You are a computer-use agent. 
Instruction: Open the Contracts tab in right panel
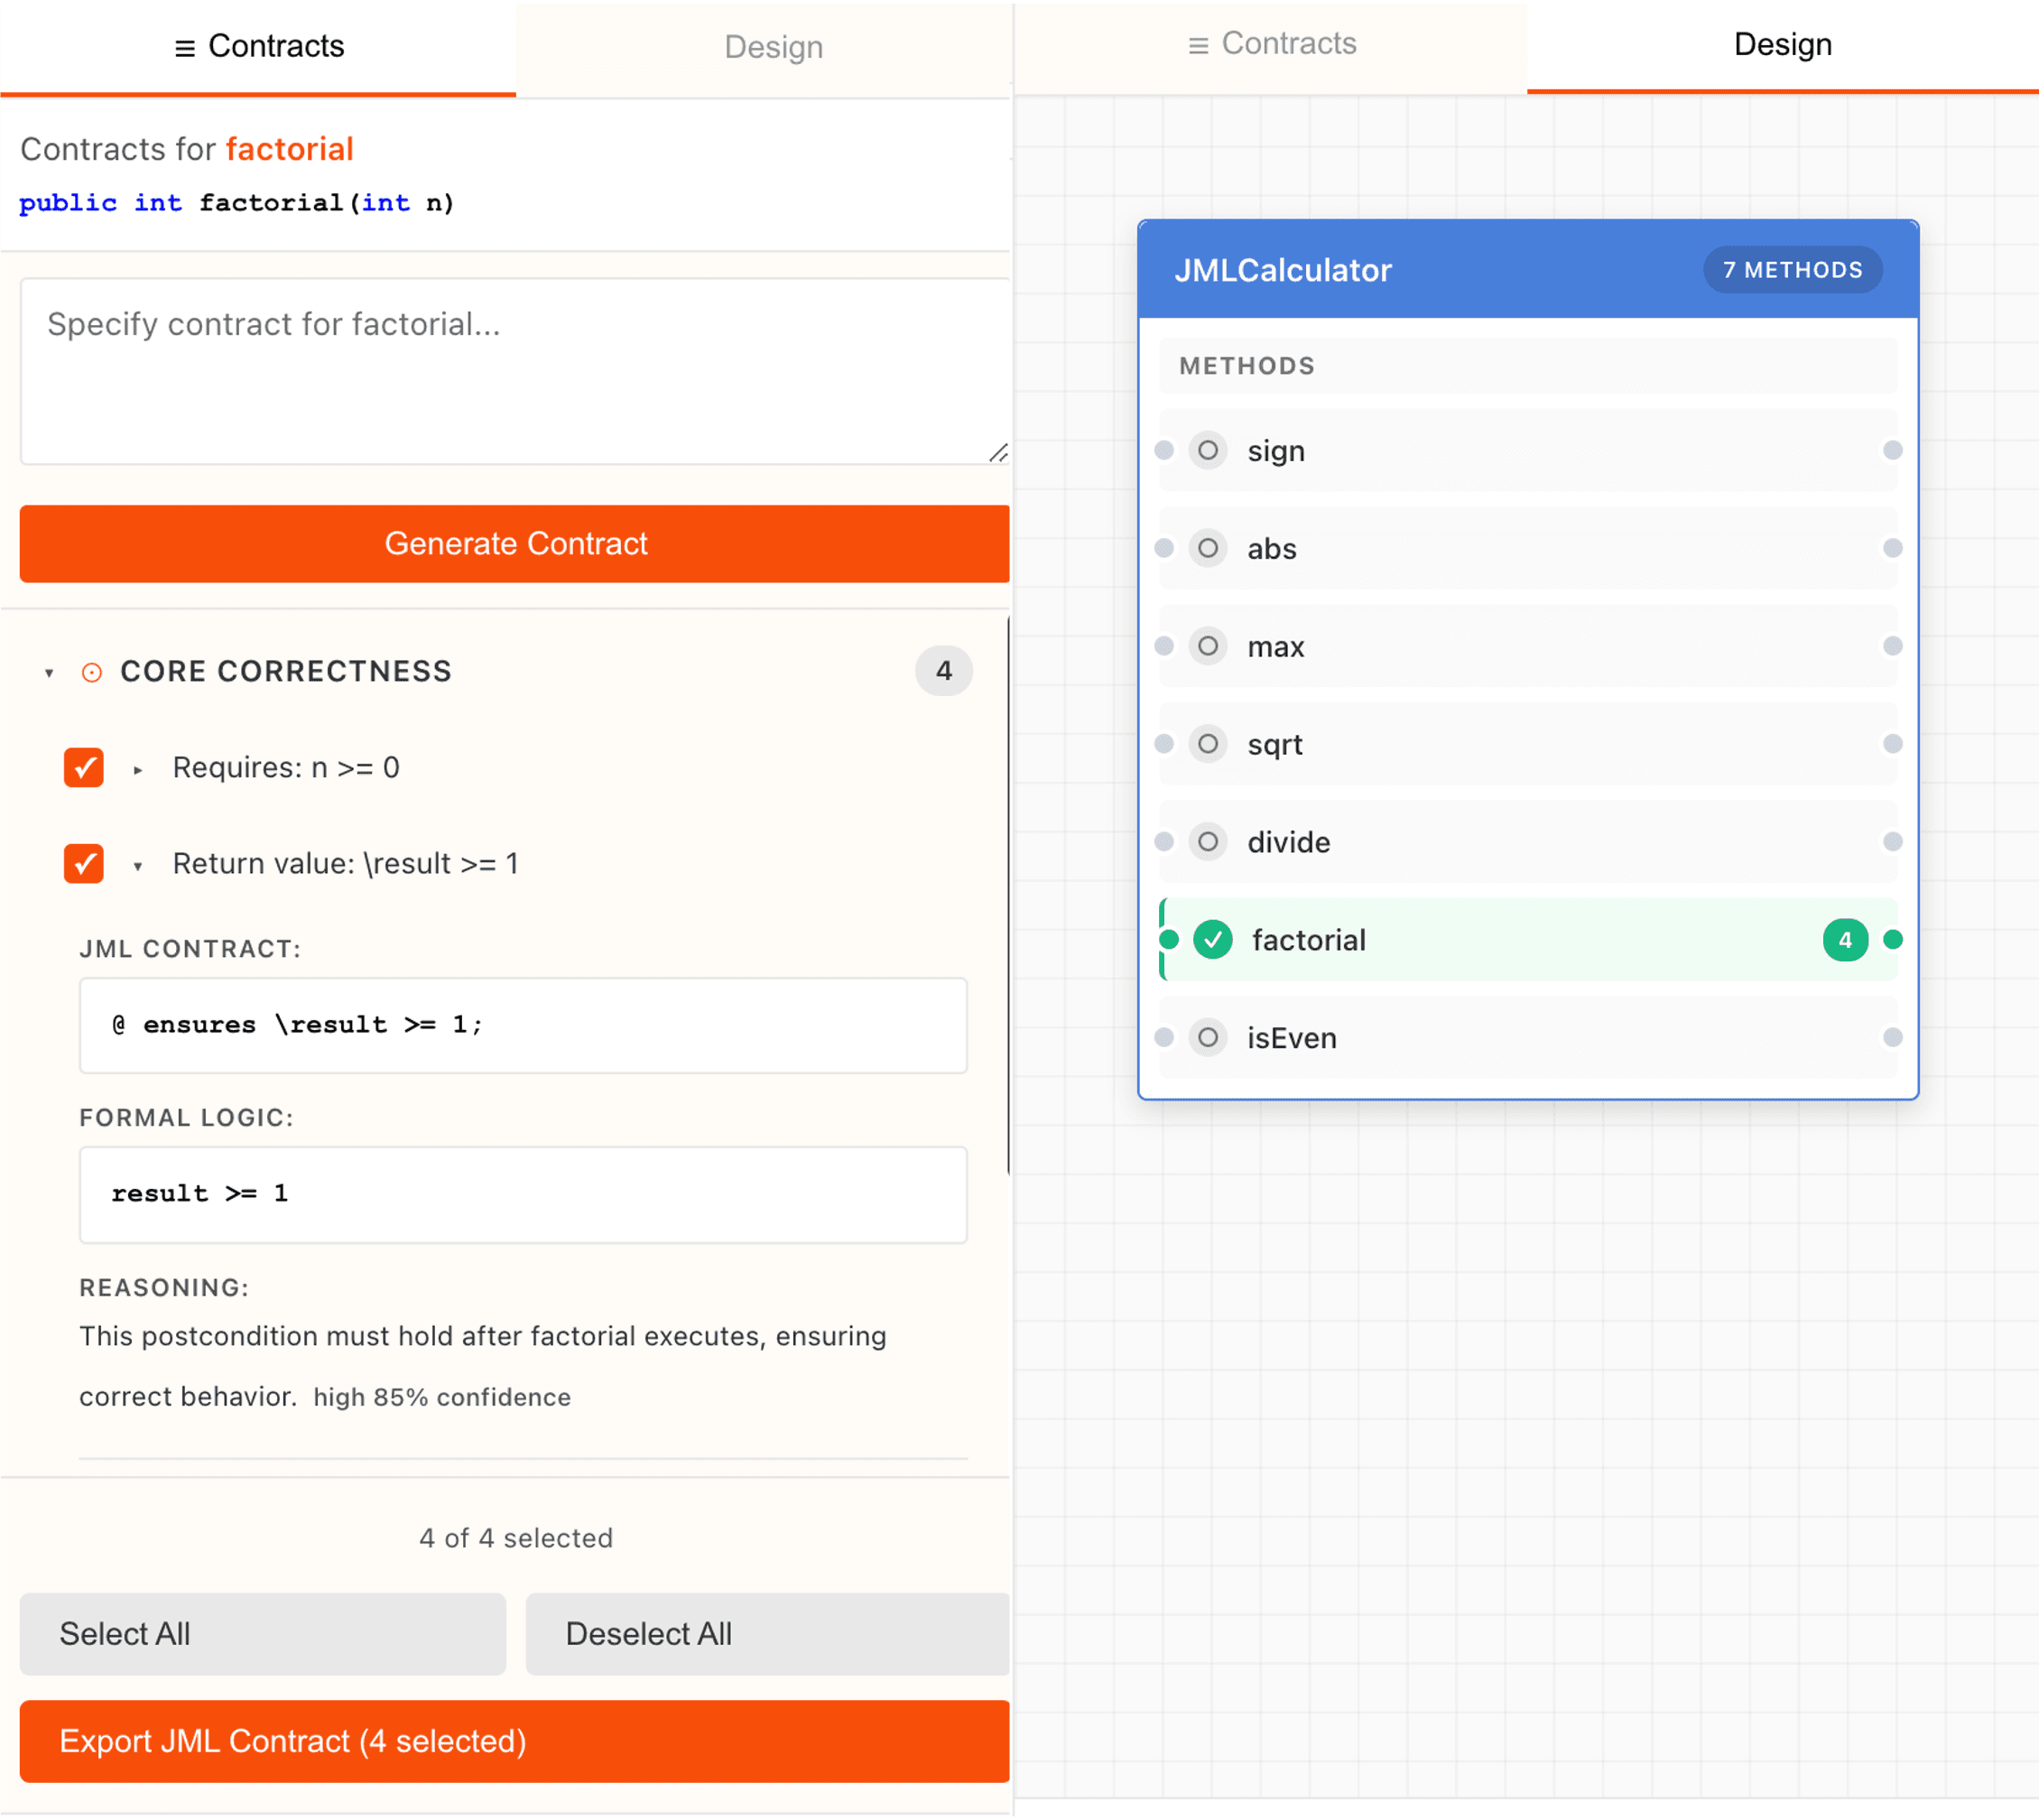1272,44
